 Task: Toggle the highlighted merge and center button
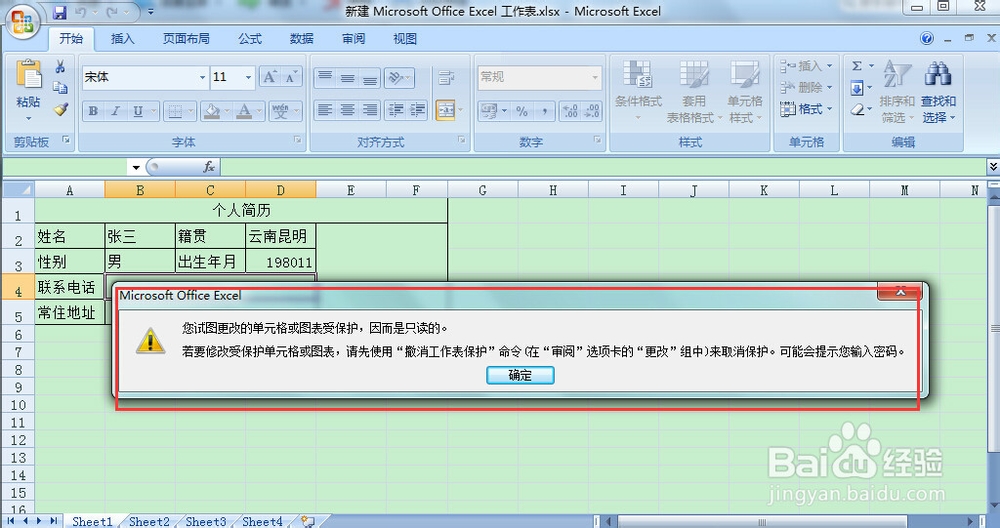point(445,110)
